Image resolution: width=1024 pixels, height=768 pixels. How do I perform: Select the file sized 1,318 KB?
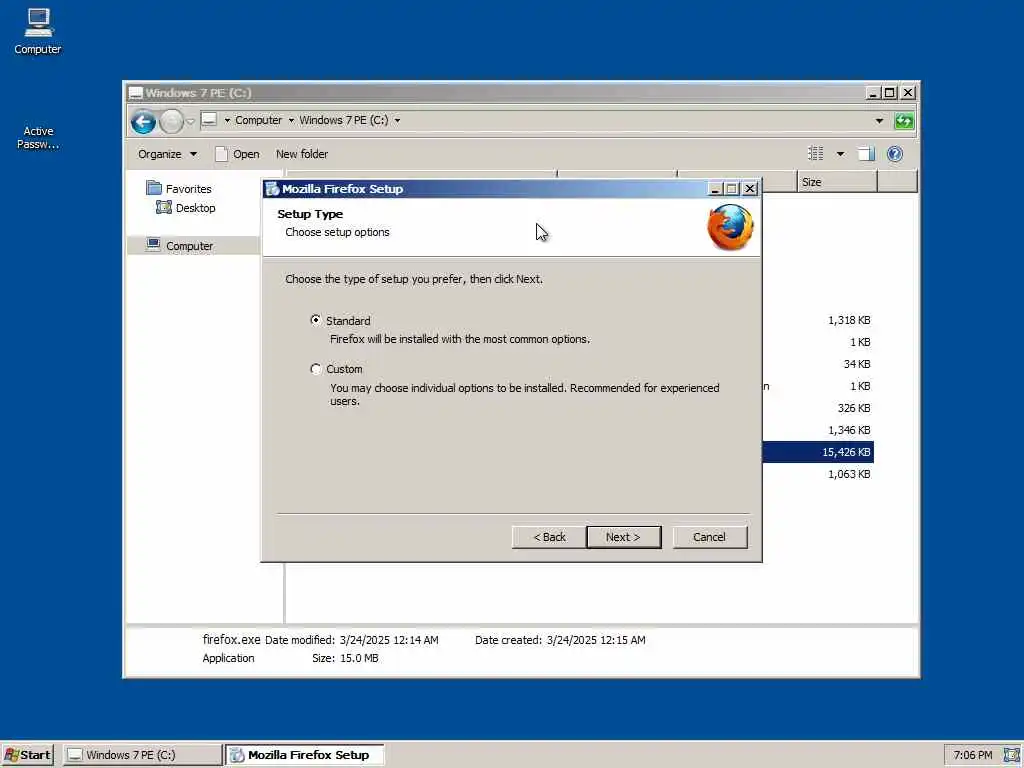click(849, 320)
